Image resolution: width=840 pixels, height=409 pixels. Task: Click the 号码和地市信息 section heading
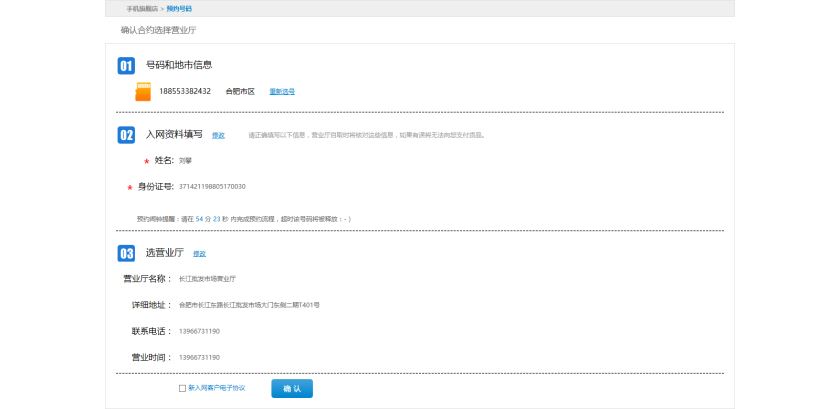coord(179,65)
